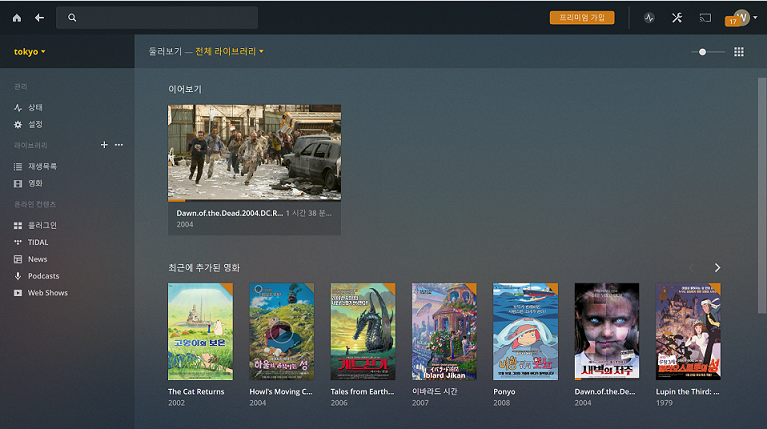Open the Lupin the Third poster
The image size is (767, 429).
click(688, 331)
